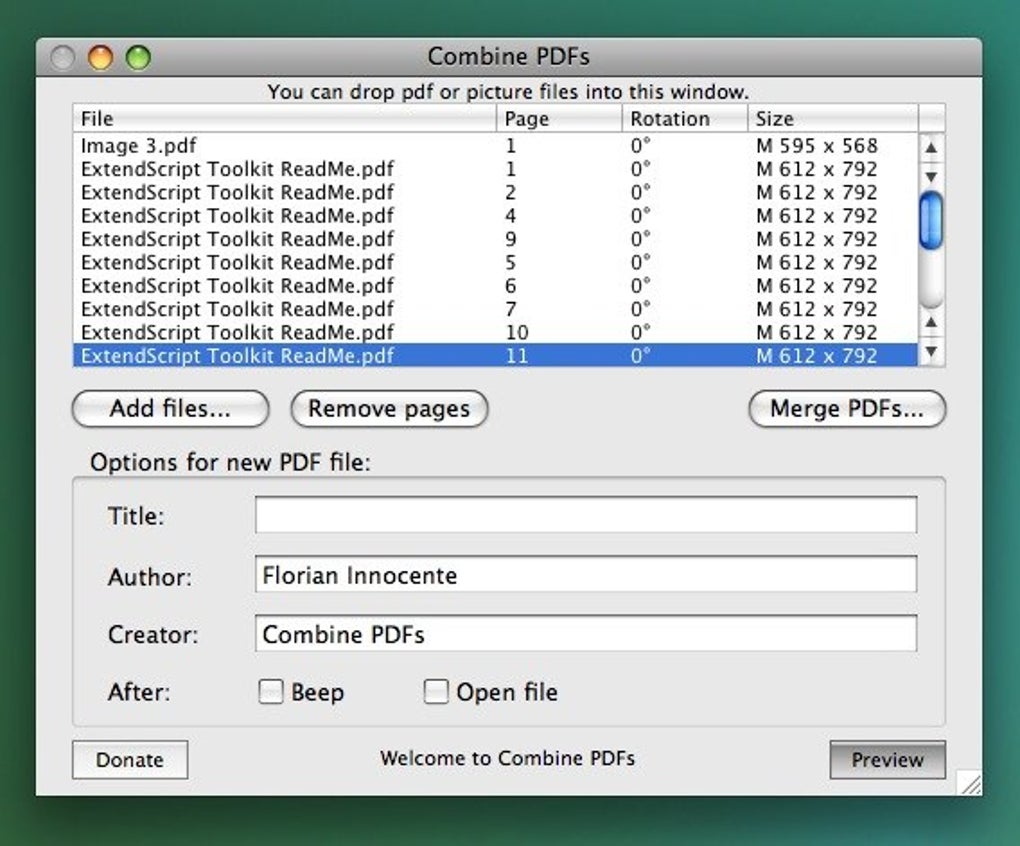
Task: Click the scrollbar up arrow
Action: [931, 147]
